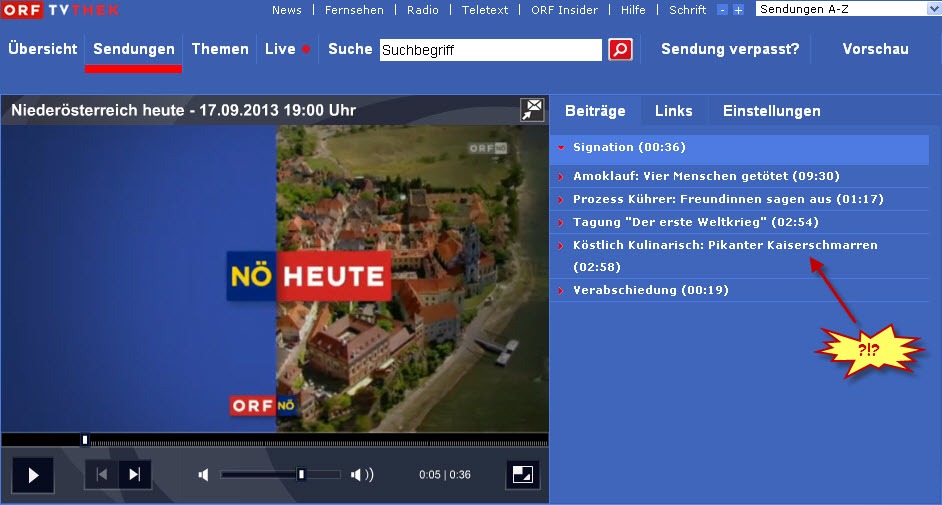Image resolution: width=942 pixels, height=505 pixels.
Task: Switch to the Beiträge tab
Action: 595,111
